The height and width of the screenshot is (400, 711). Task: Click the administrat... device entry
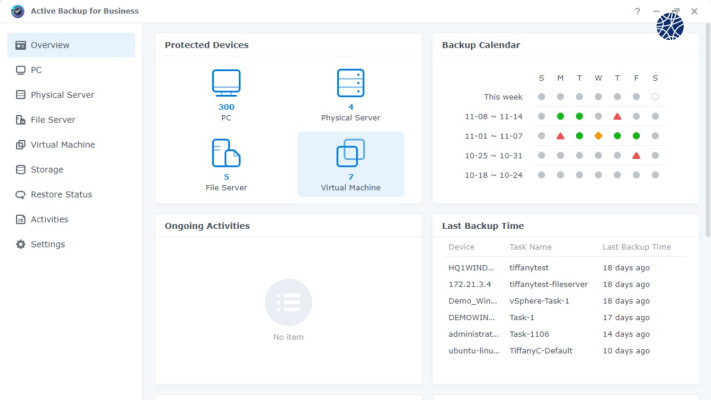pyautogui.click(x=473, y=334)
